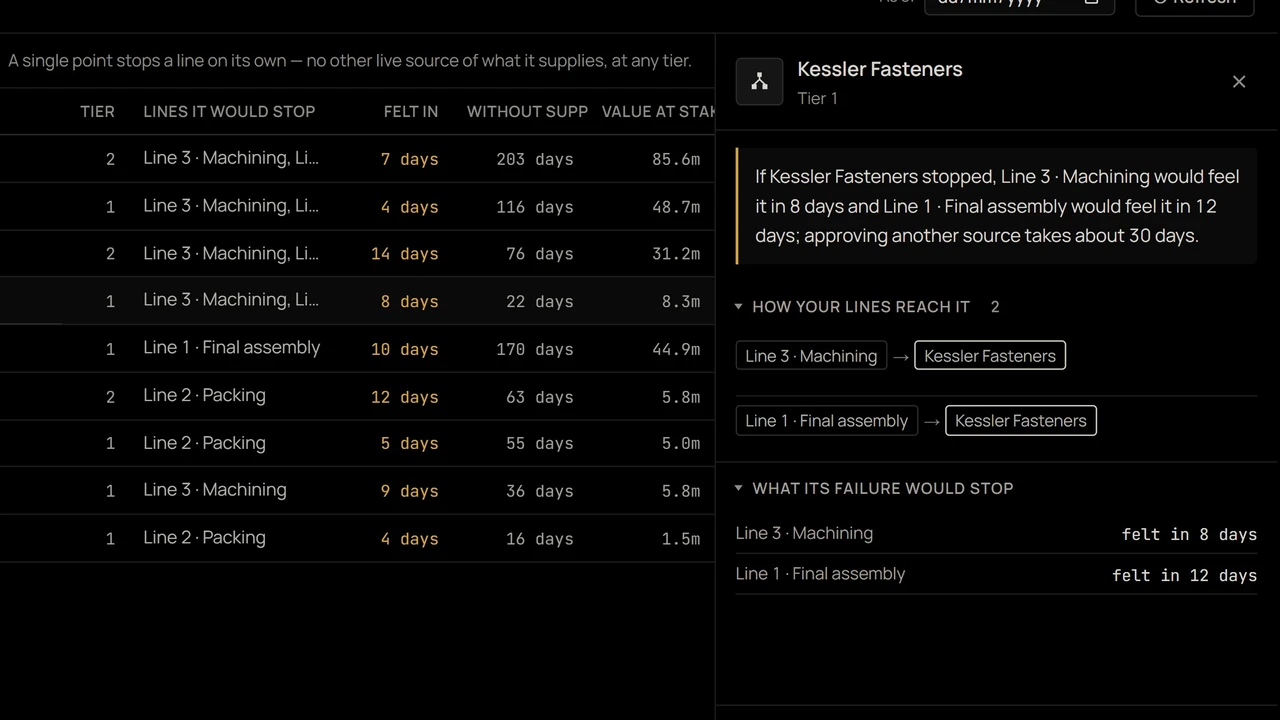Close the Kessler Fasteners detail panel
The image size is (1280, 720).
point(1239,82)
